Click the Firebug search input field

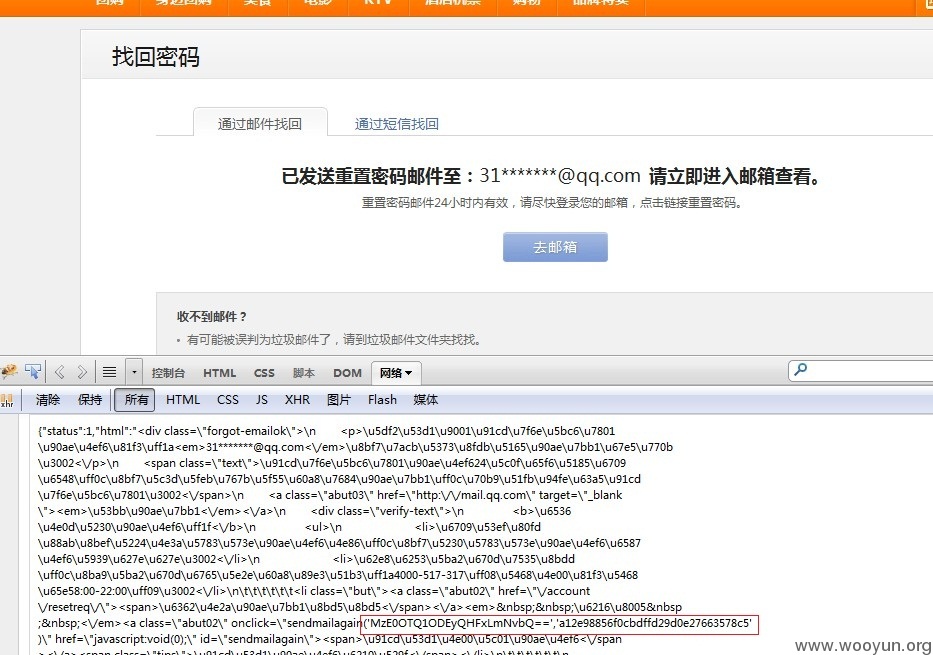[861, 370]
